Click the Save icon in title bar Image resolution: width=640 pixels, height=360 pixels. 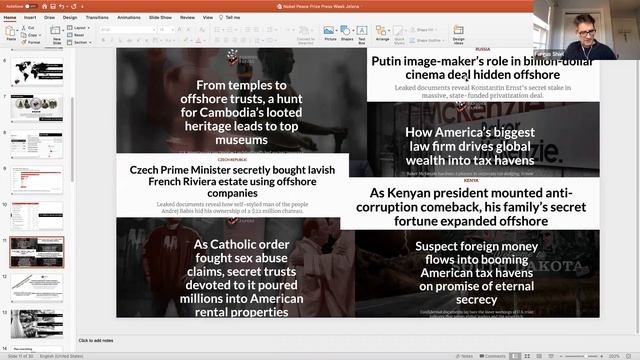[x=53, y=6]
